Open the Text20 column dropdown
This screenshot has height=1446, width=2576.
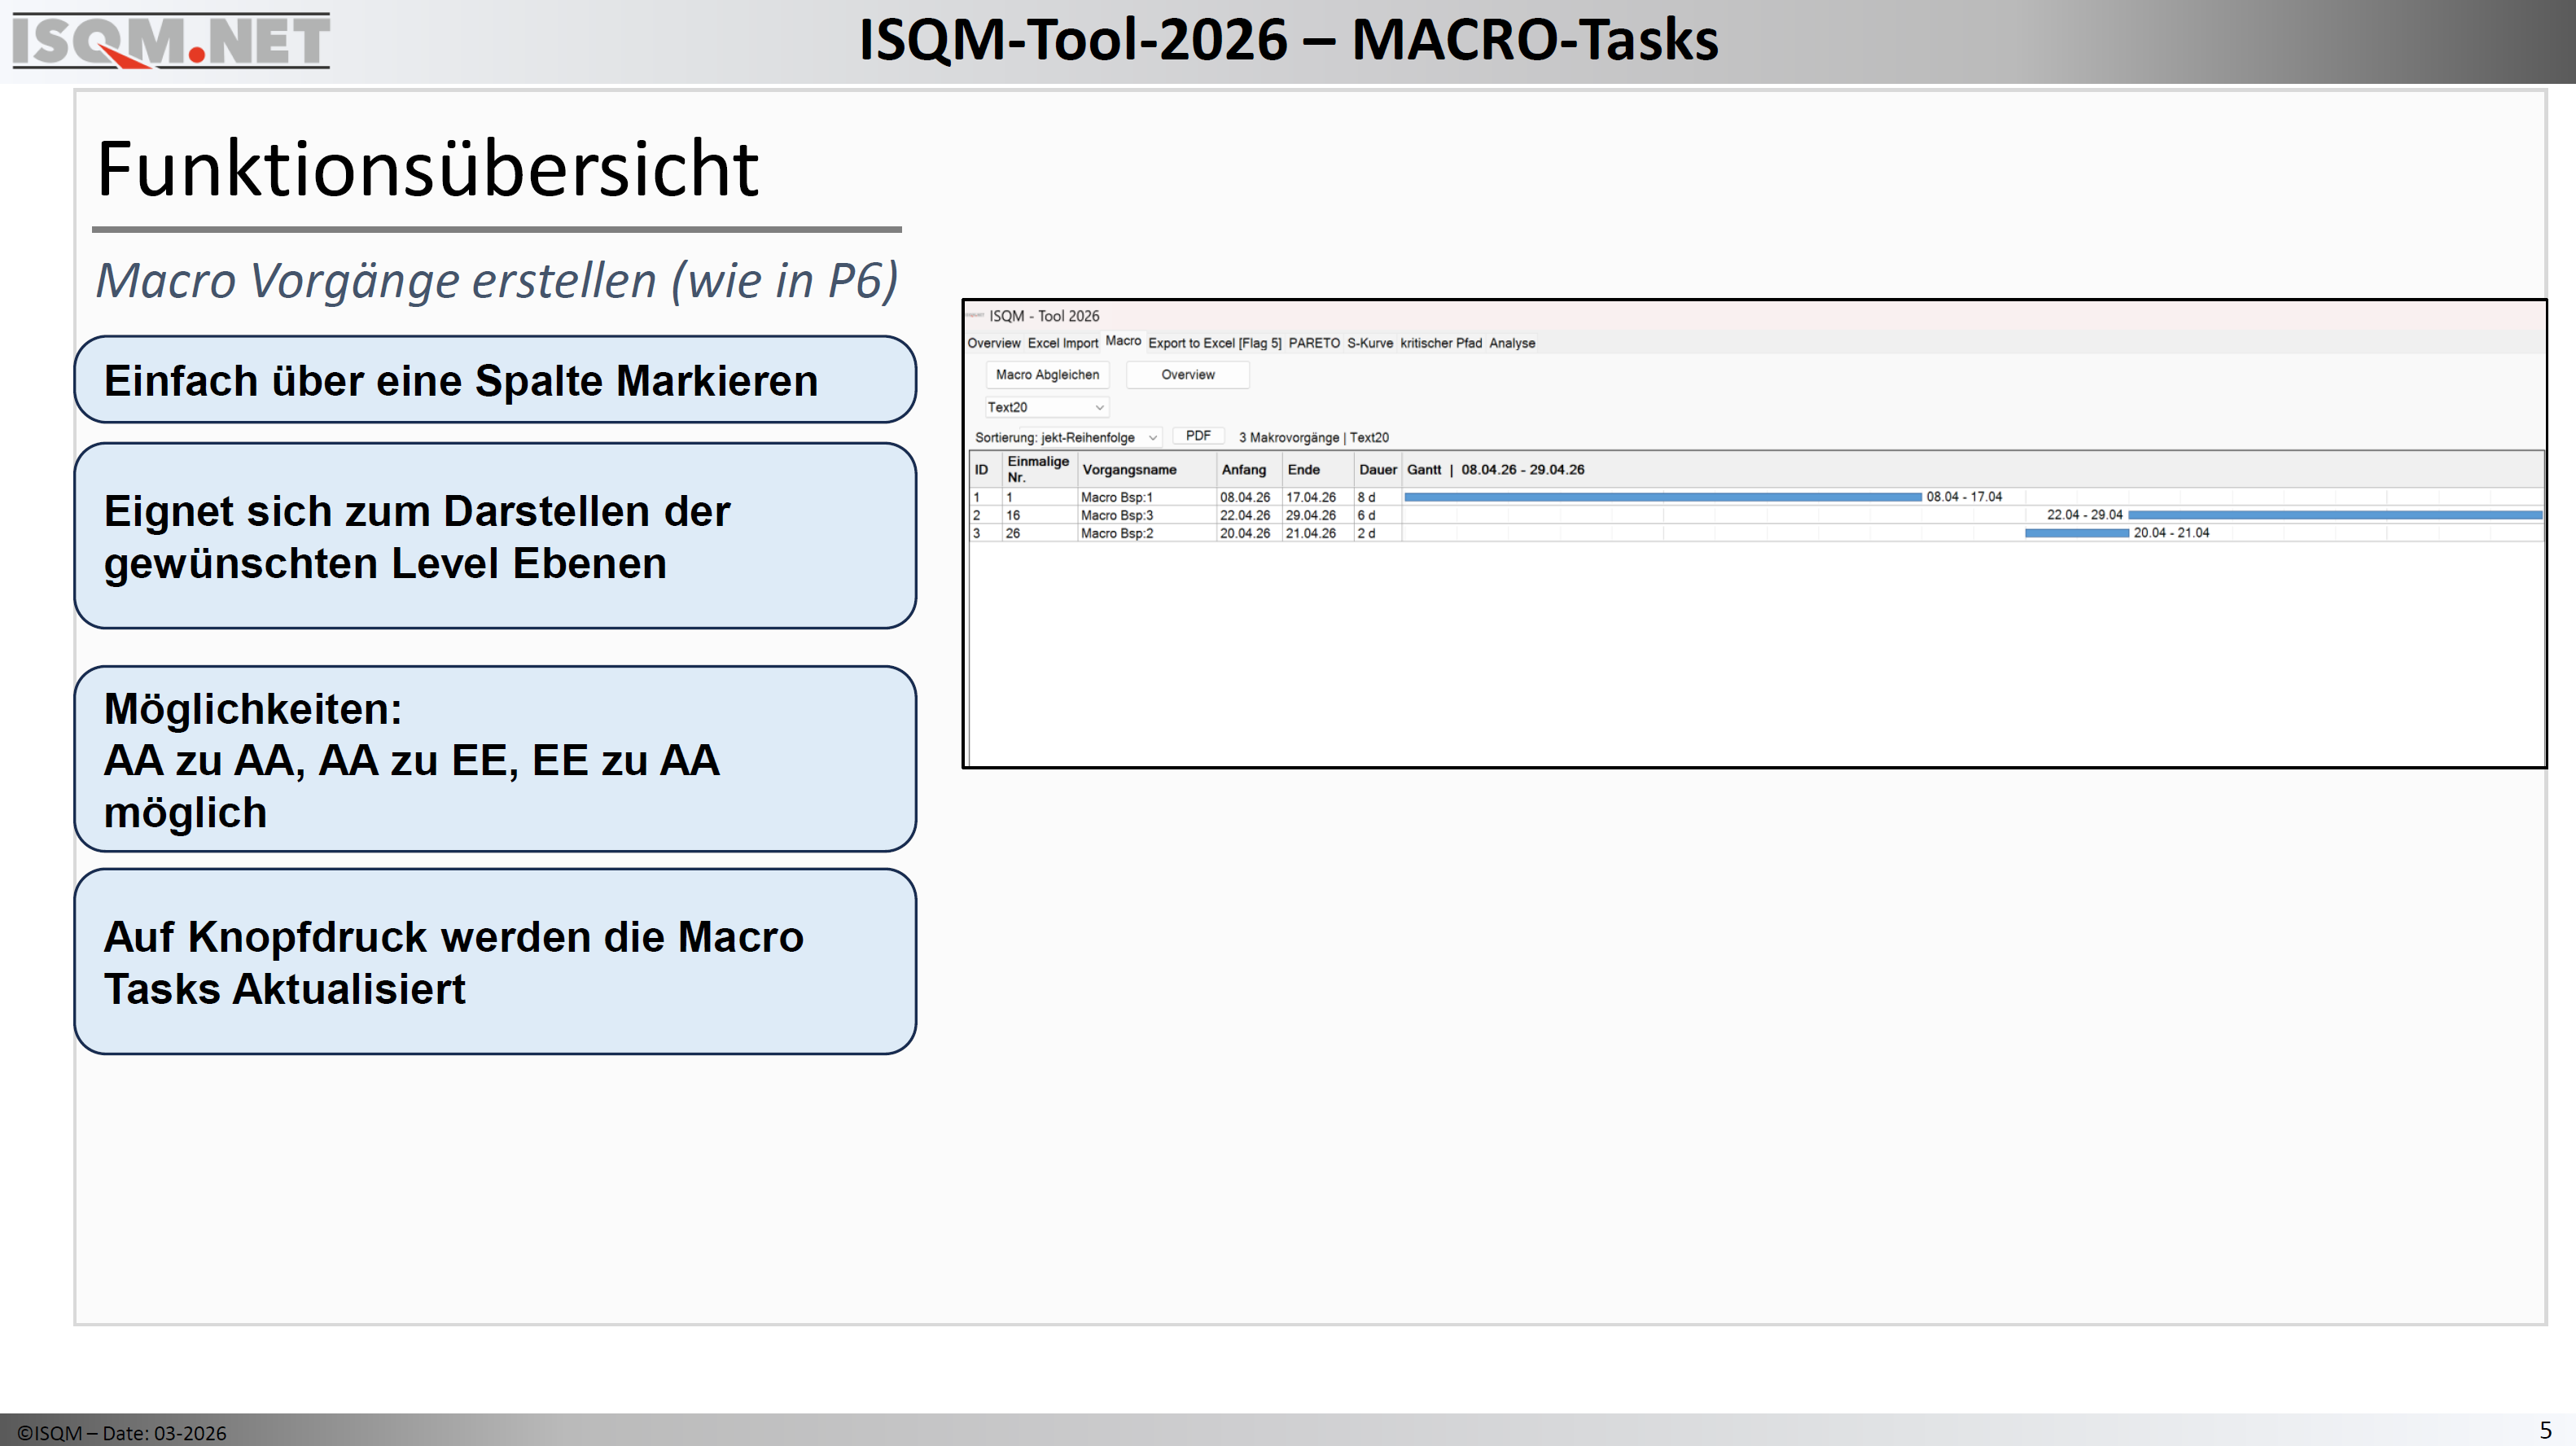pos(1046,407)
